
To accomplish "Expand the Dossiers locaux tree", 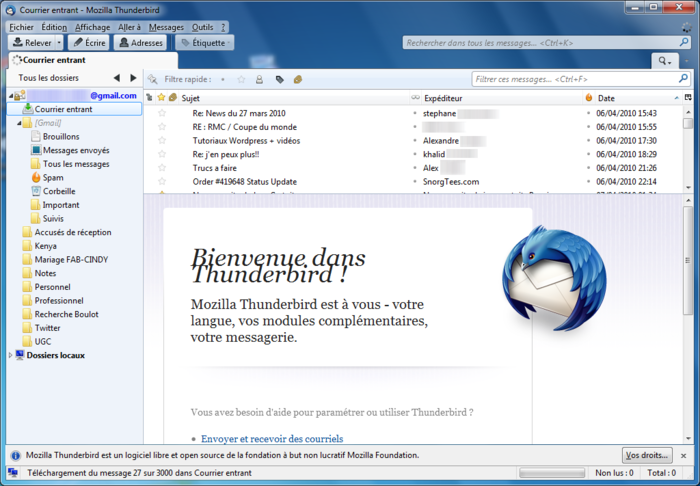I will [11, 355].
